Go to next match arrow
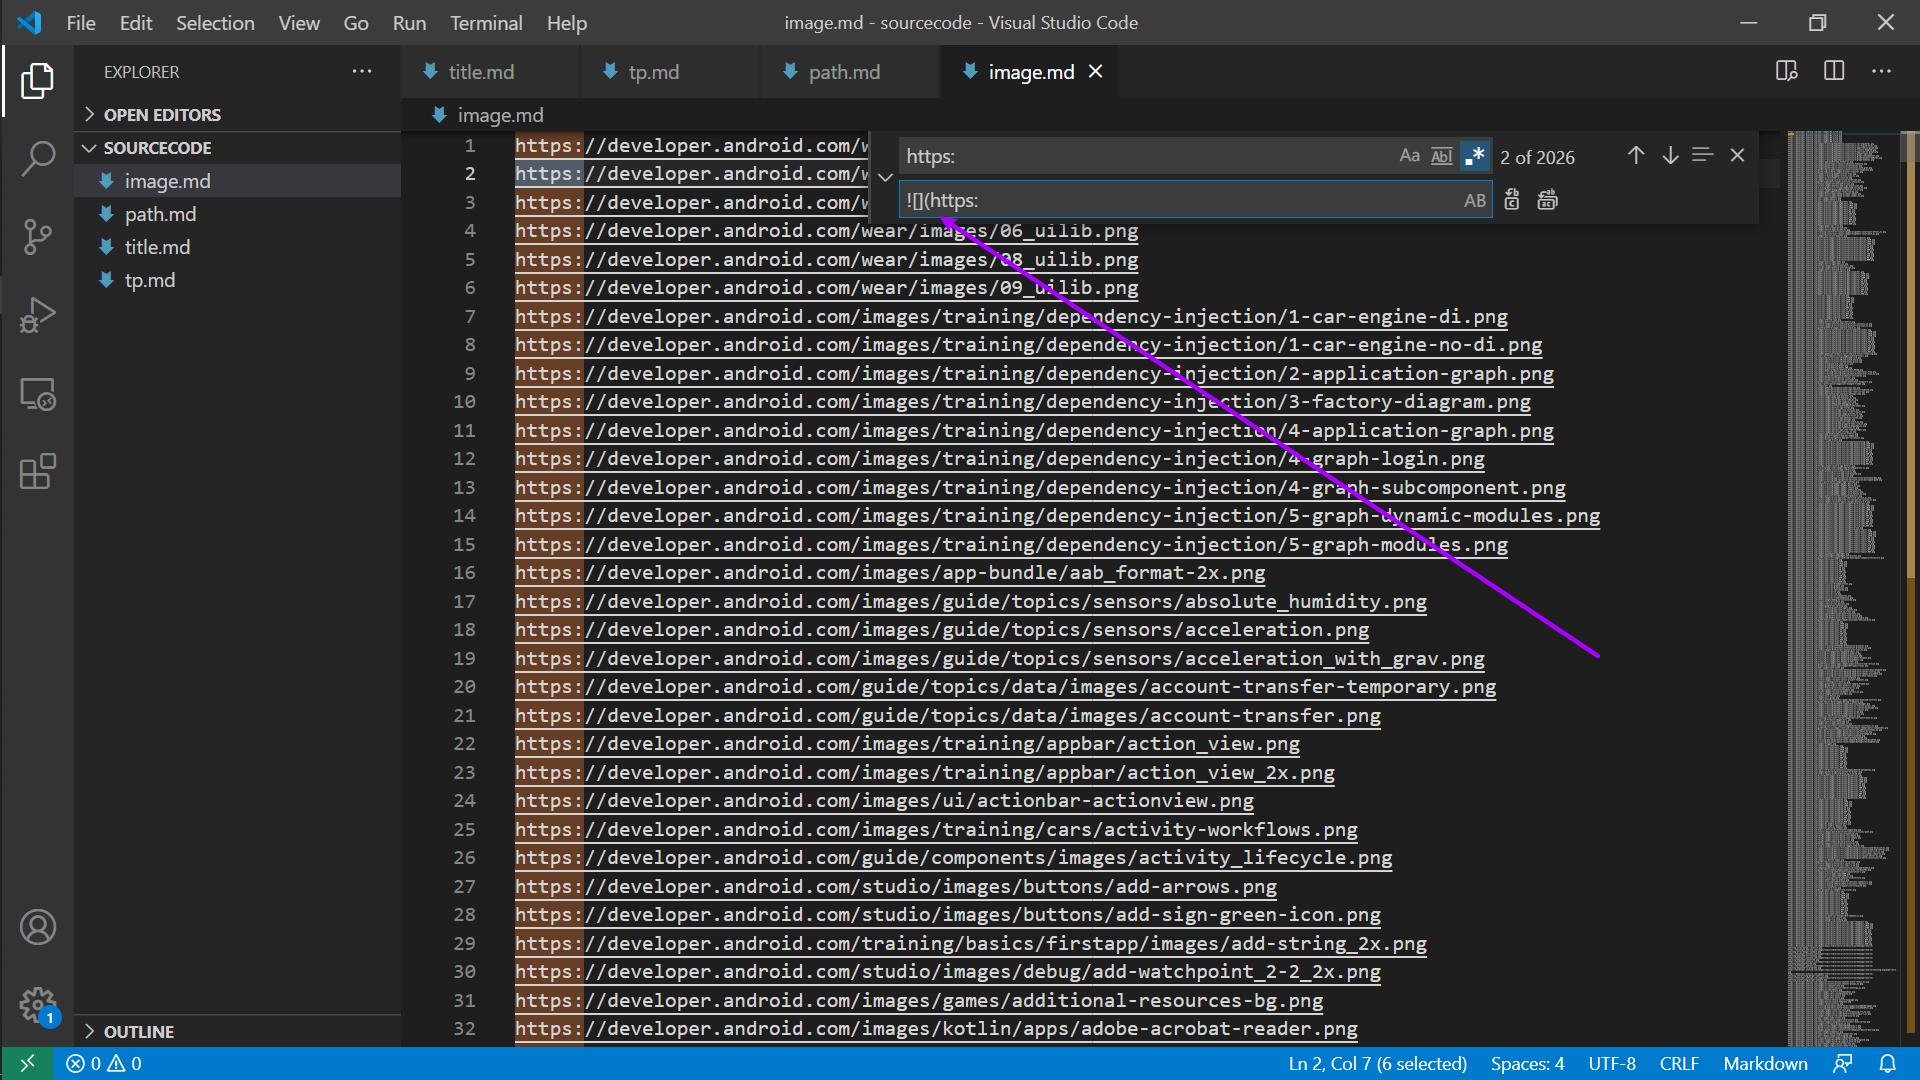The image size is (1920, 1080). (x=1670, y=156)
